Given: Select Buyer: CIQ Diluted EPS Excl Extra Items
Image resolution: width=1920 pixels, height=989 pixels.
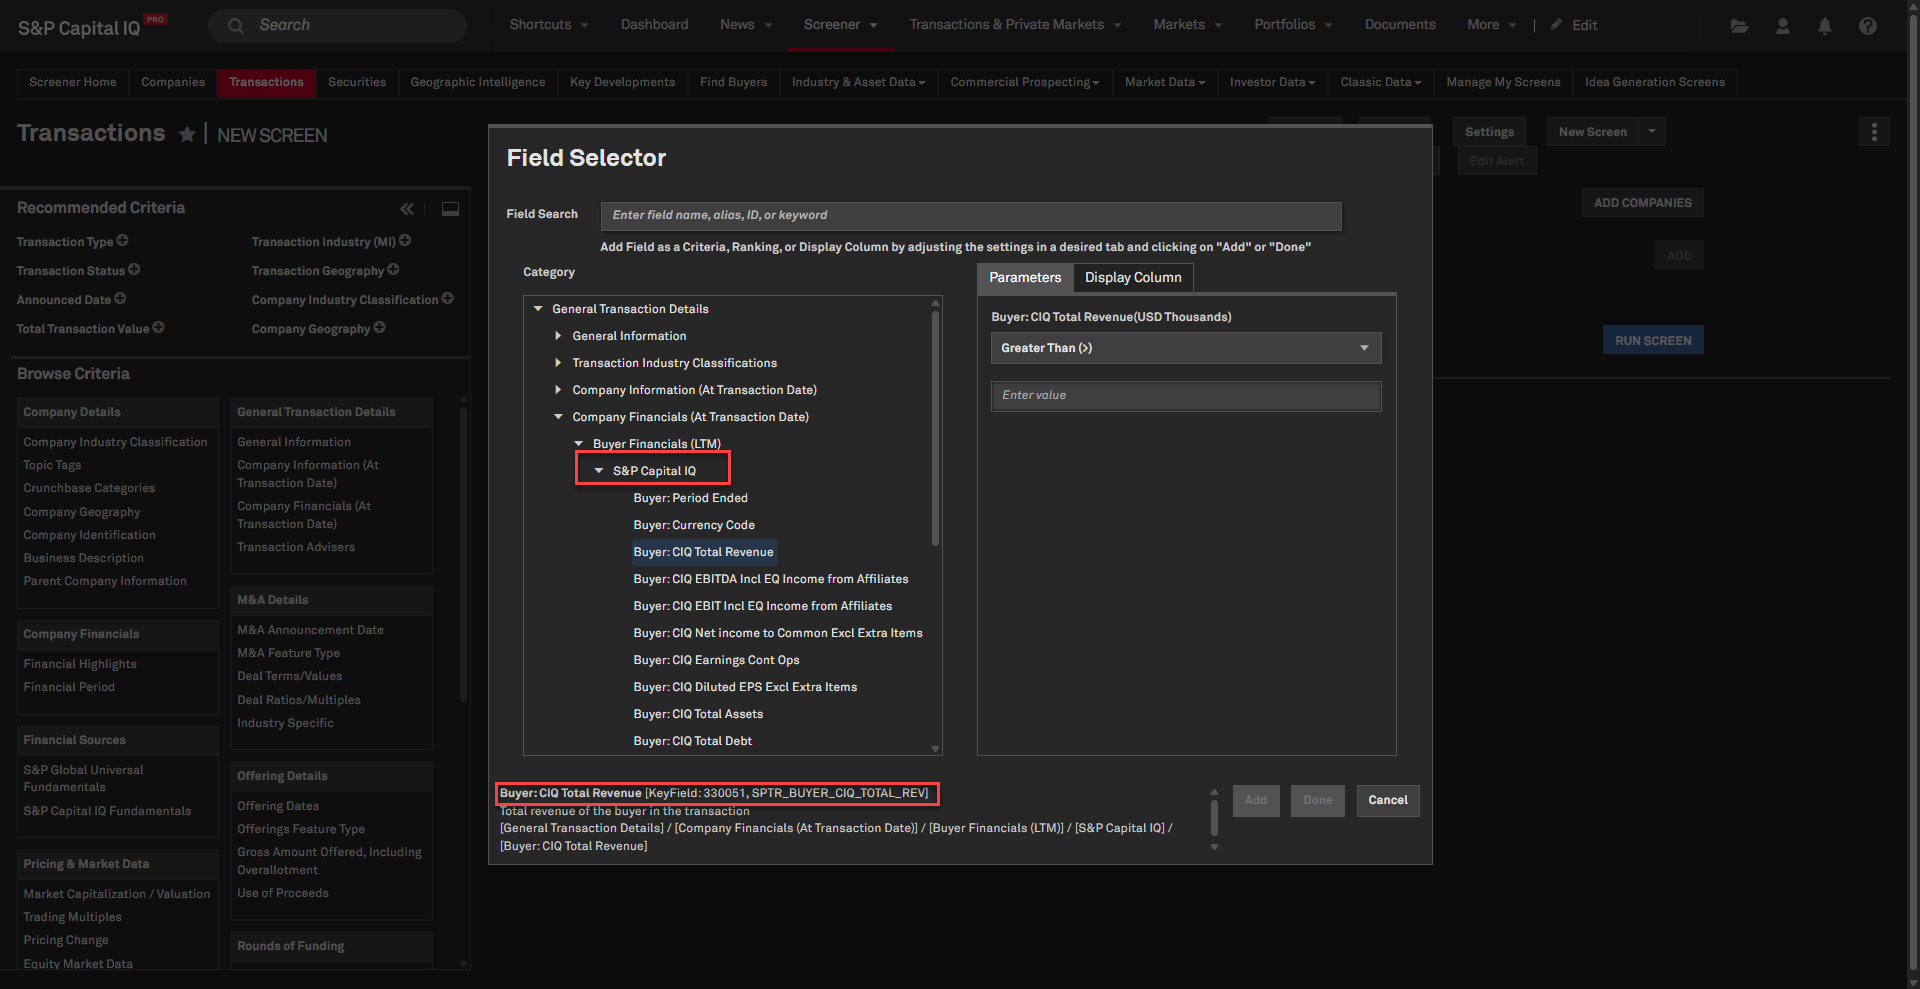Looking at the screenshot, I should (x=745, y=687).
